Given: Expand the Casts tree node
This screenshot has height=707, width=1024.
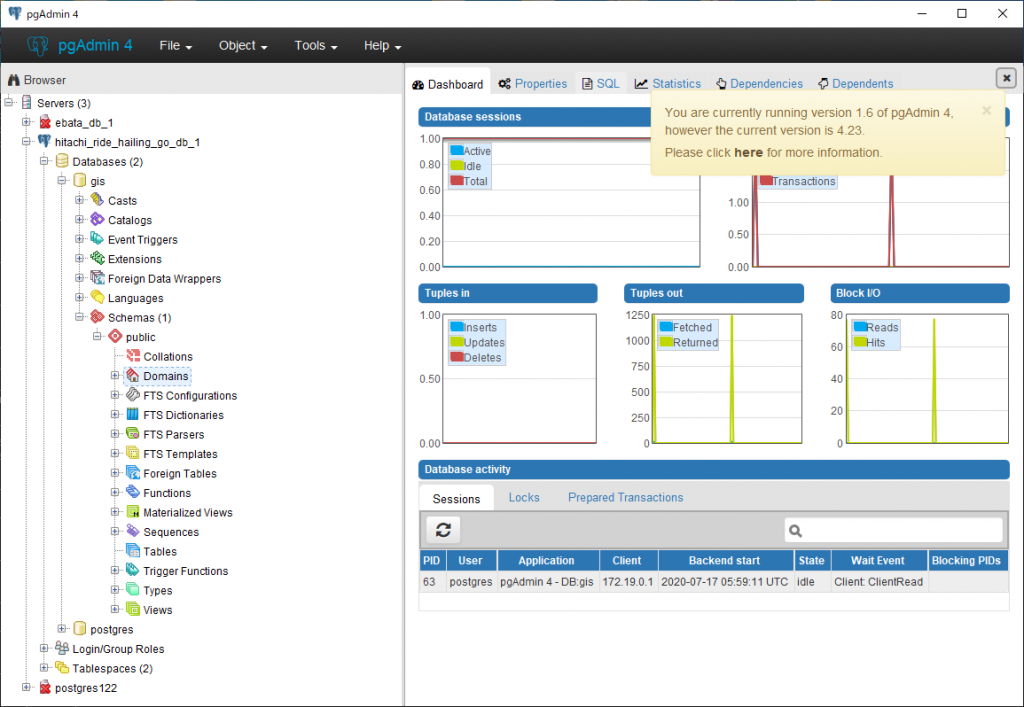Looking at the screenshot, I should pos(80,201).
